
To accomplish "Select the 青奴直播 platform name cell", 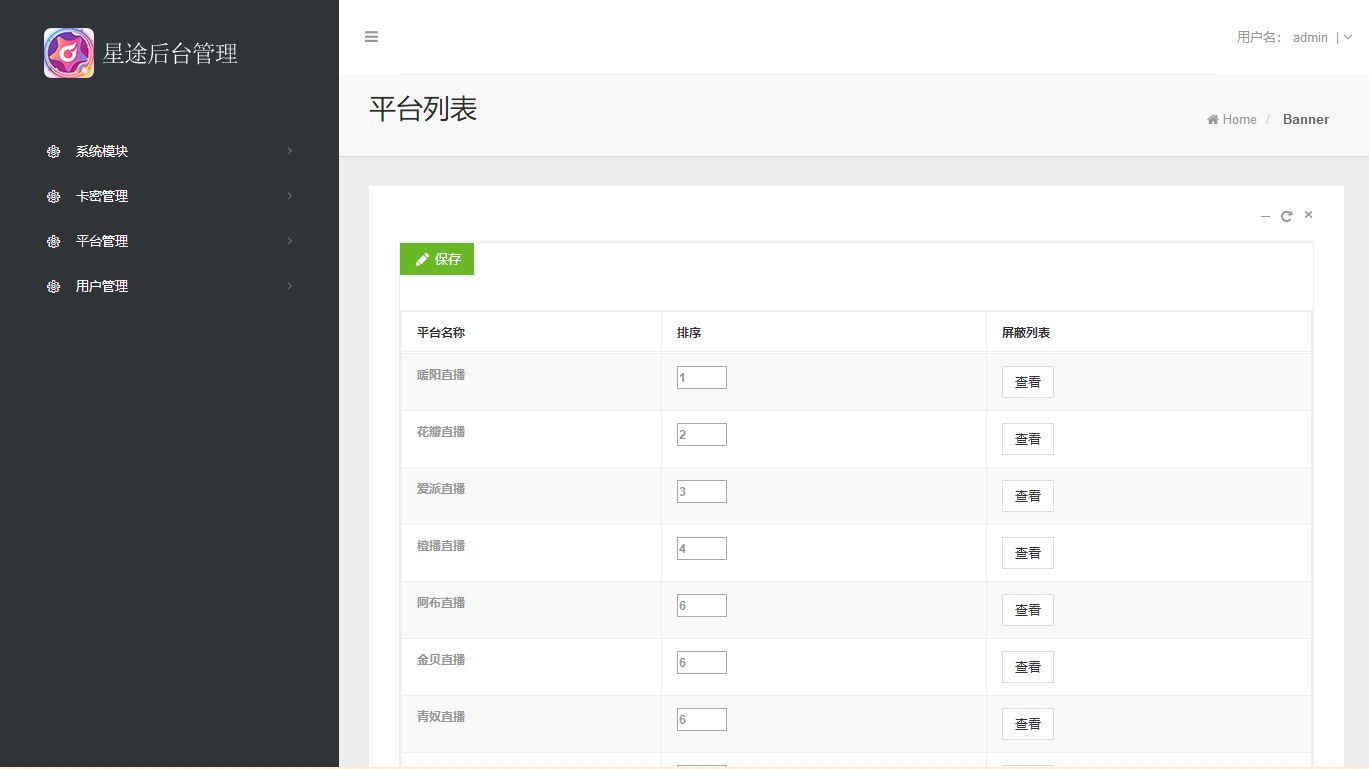I will (x=532, y=724).
